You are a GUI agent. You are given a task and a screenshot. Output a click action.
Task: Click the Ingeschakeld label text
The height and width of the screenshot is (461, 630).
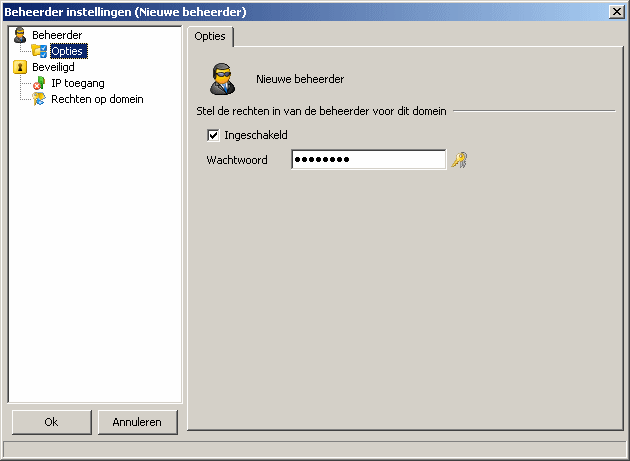(256, 135)
